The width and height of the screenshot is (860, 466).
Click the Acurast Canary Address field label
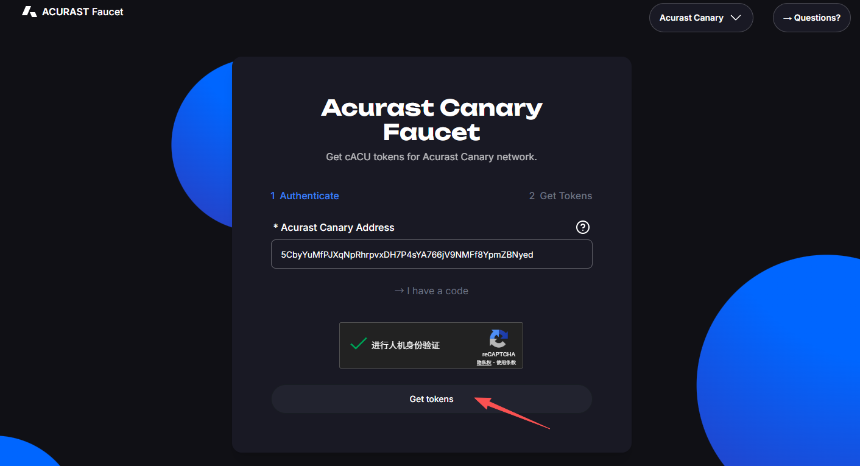(333, 228)
